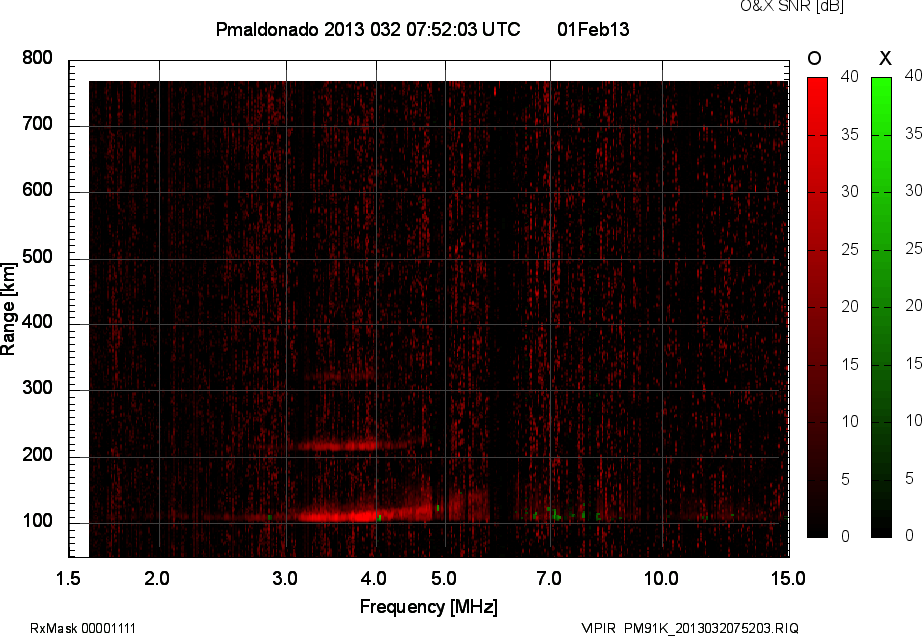922x636 pixels.
Task: Click the 40 label on the O colorbar
Action: tap(850, 76)
